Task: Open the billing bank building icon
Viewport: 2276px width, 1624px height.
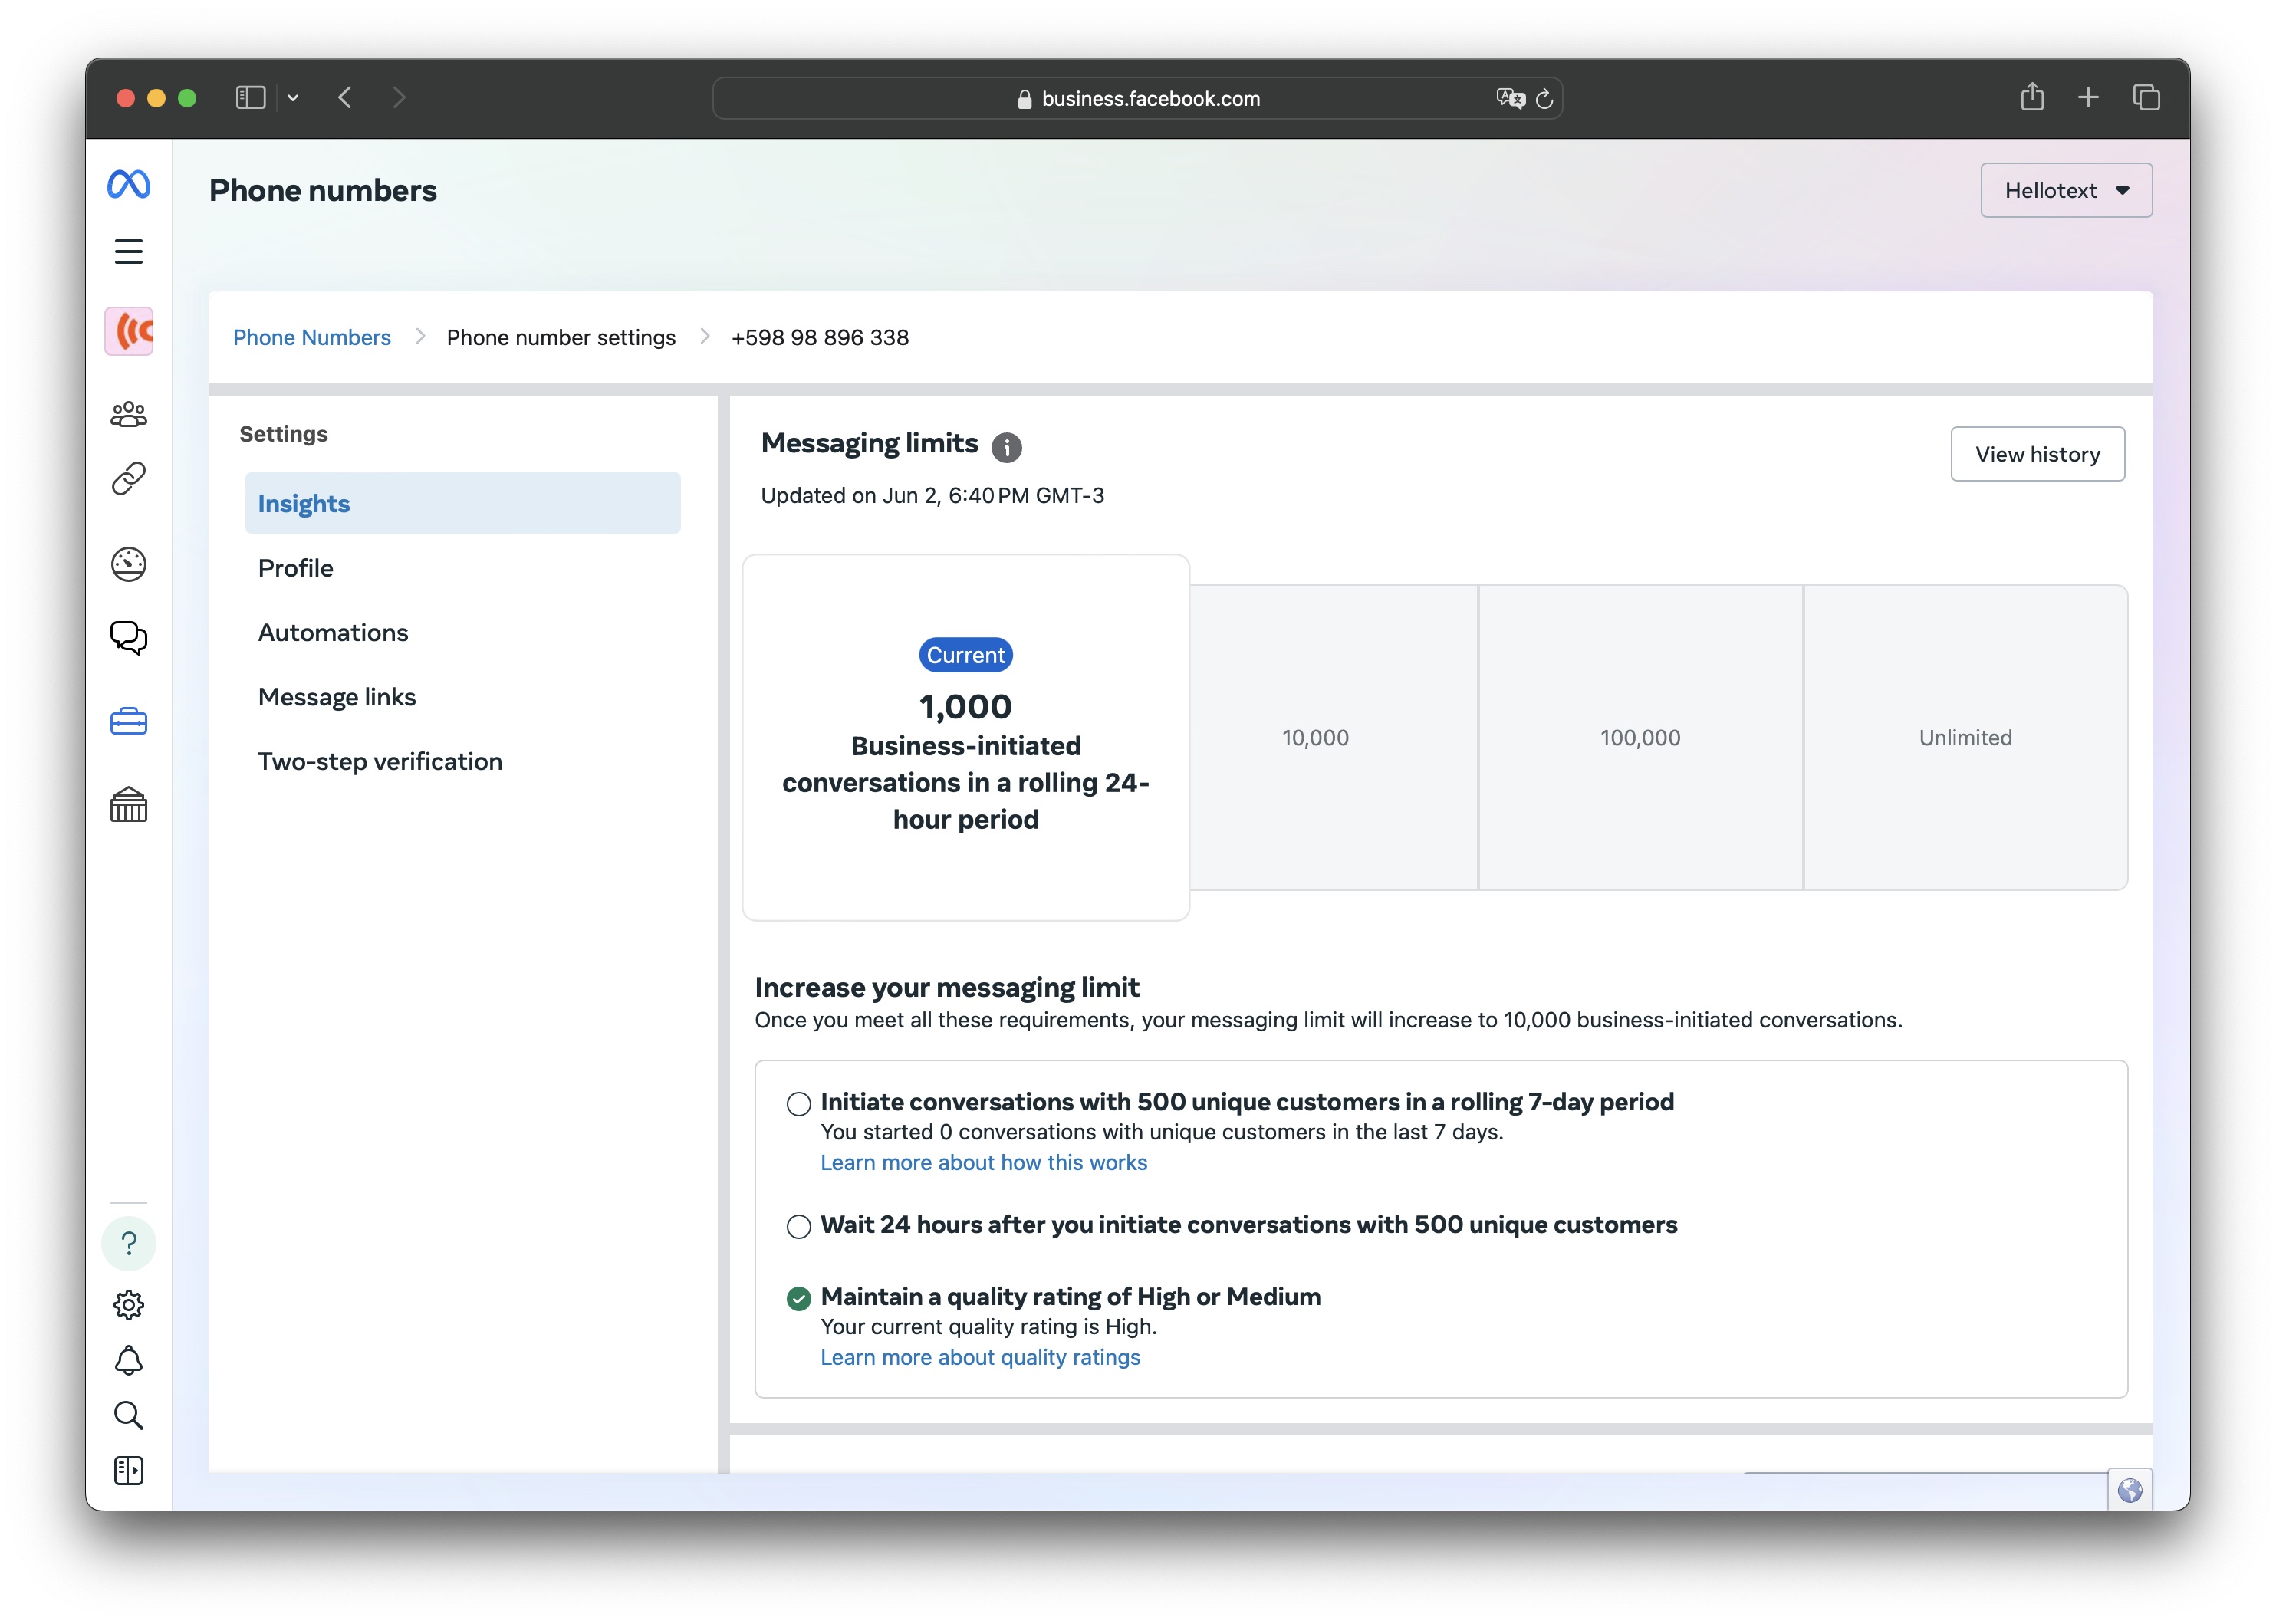Action: tap(129, 804)
